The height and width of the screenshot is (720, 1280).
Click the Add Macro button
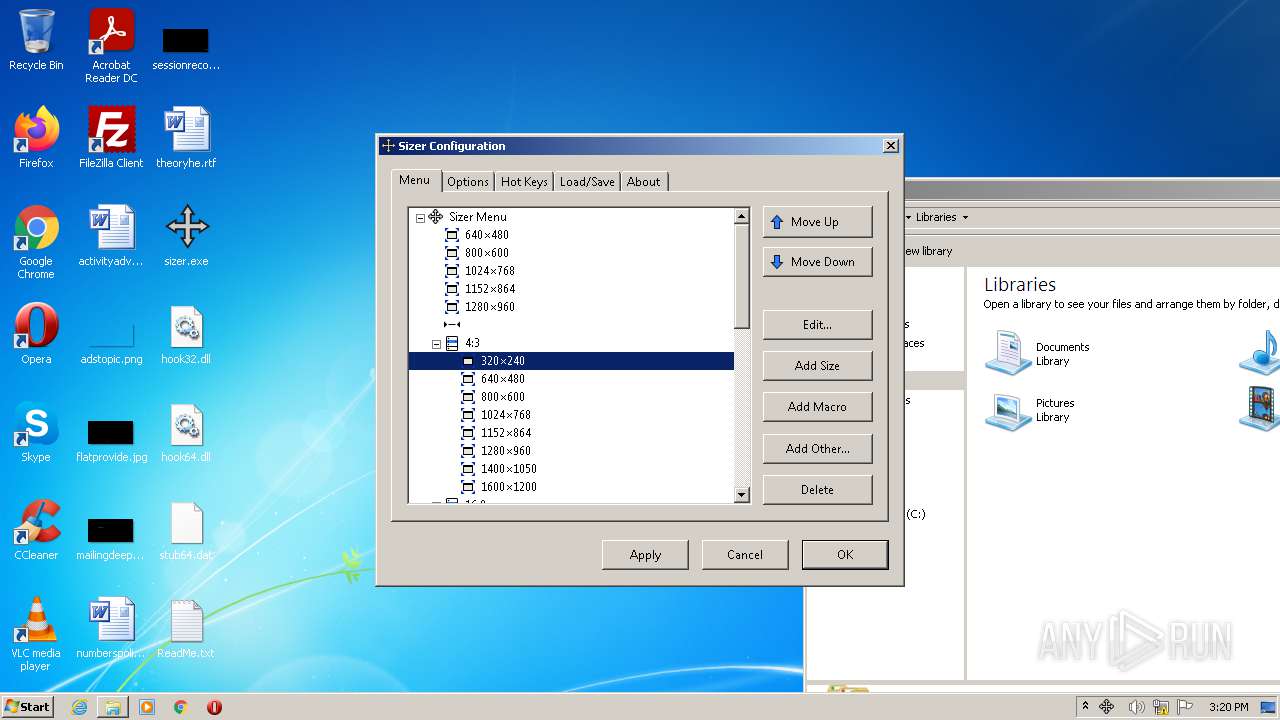pos(817,407)
